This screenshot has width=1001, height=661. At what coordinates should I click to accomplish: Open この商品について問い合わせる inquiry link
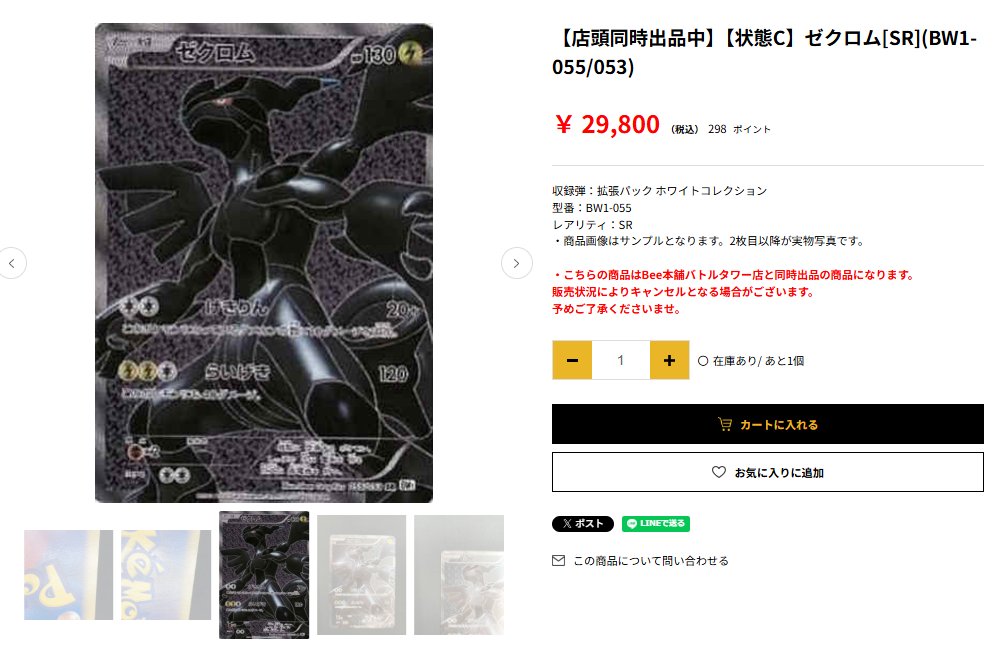click(x=651, y=561)
